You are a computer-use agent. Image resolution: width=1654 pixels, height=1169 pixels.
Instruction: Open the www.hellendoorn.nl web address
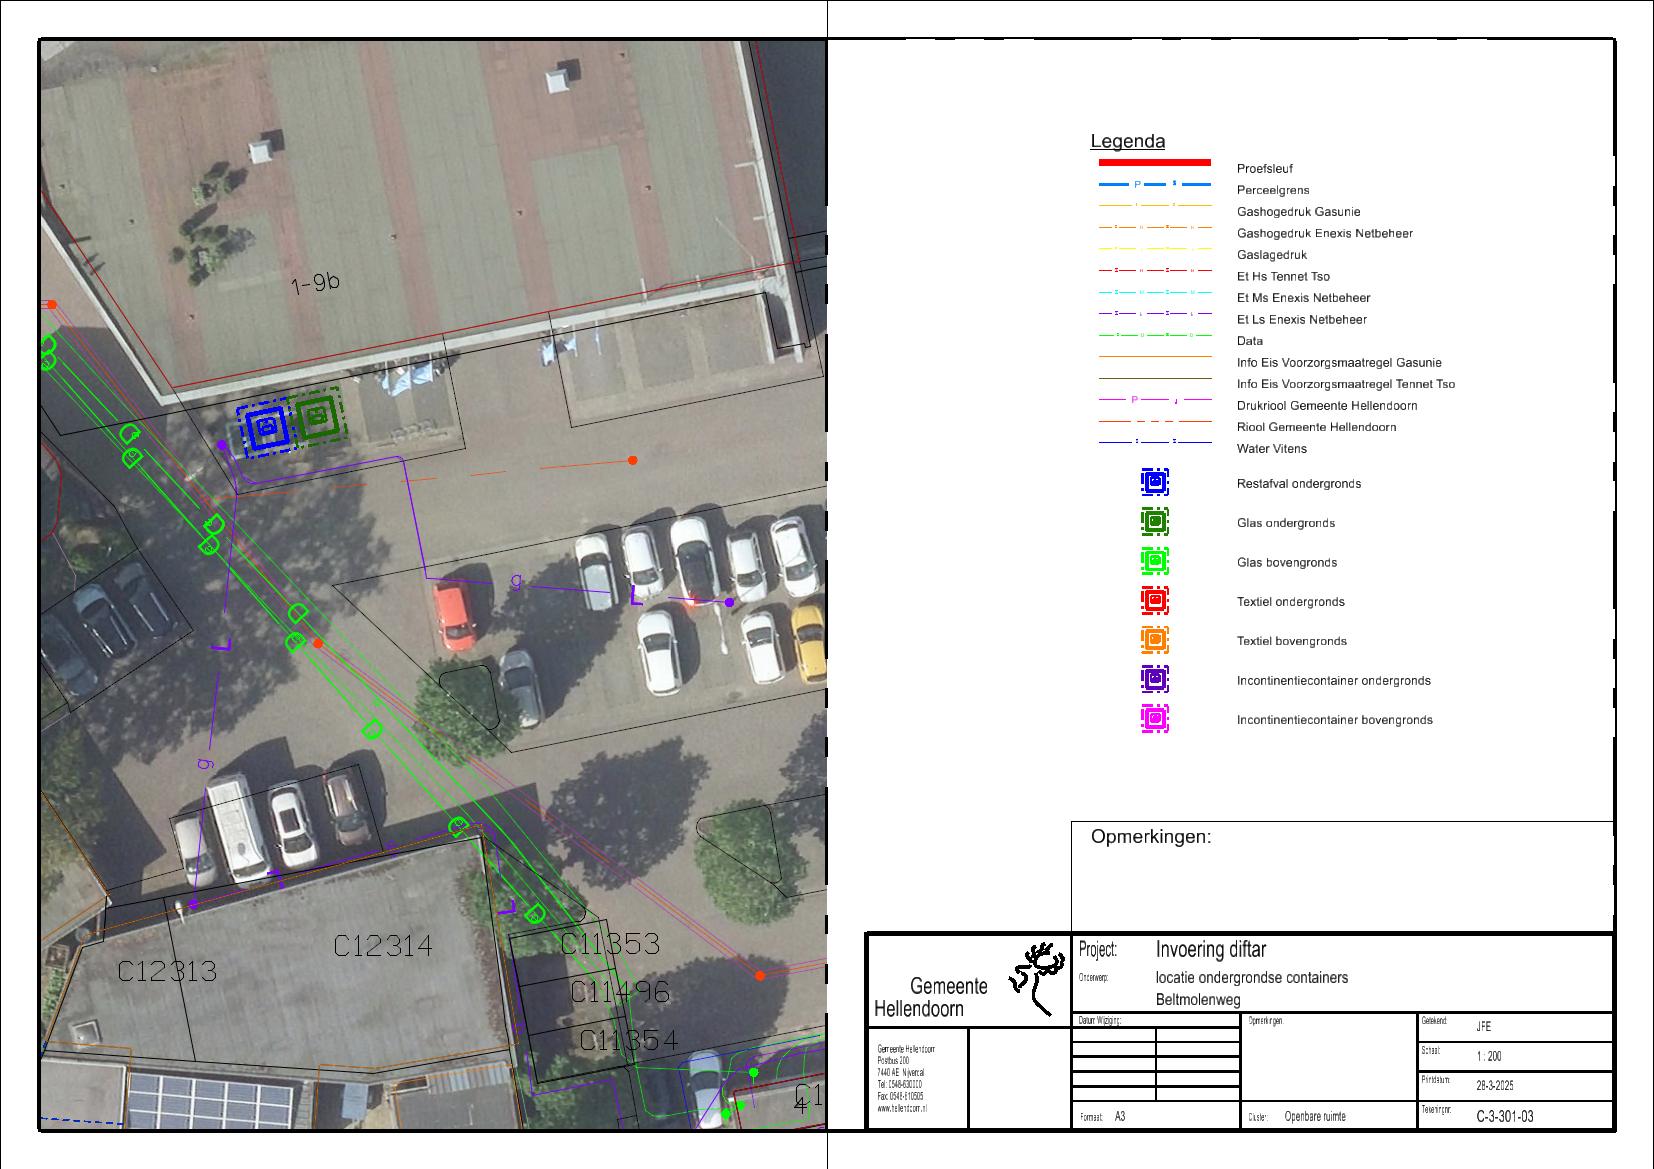pyautogui.click(x=902, y=1109)
